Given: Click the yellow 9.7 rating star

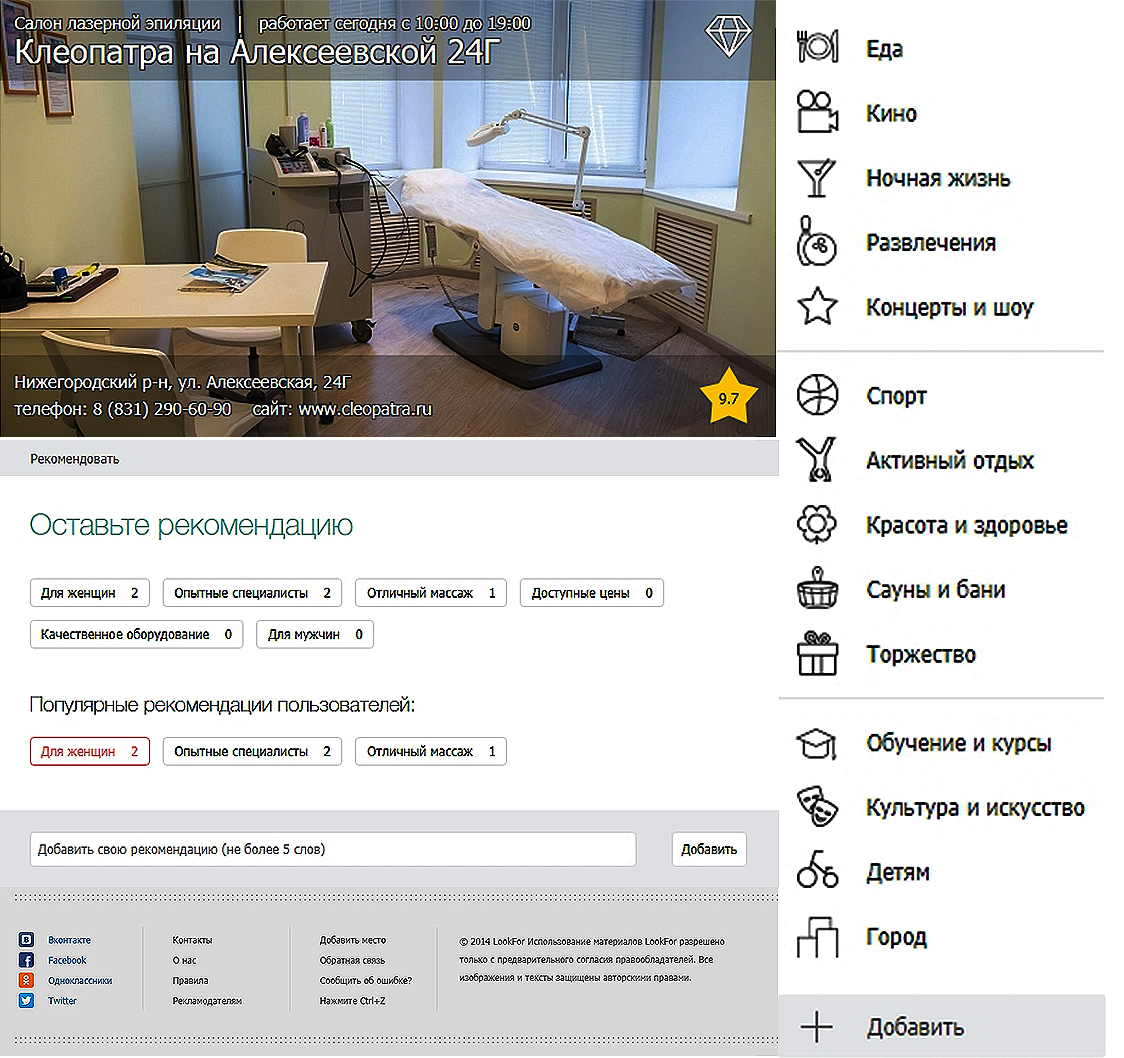Looking at the screenshot, I should [x=728, y=396].
